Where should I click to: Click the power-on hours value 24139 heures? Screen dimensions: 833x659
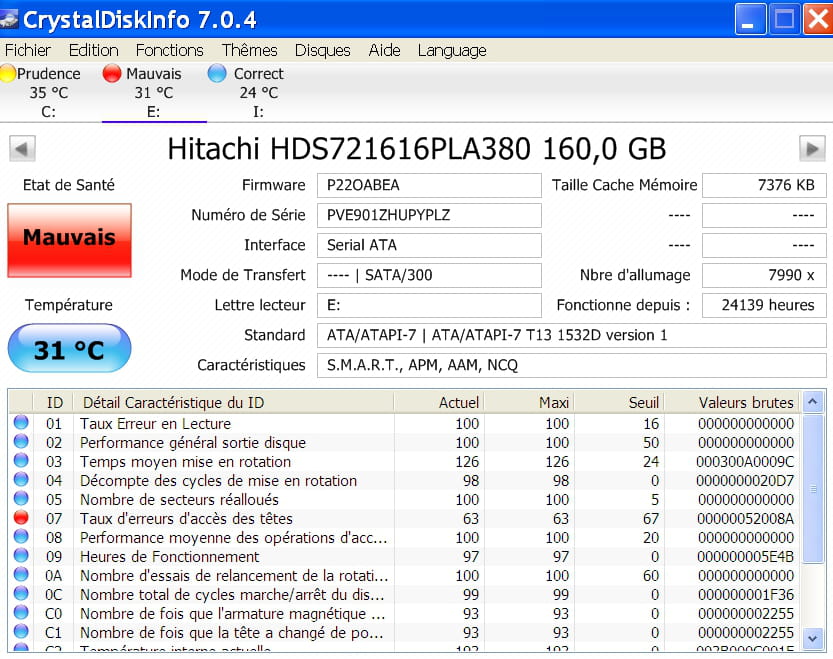(x=764, y=305)
